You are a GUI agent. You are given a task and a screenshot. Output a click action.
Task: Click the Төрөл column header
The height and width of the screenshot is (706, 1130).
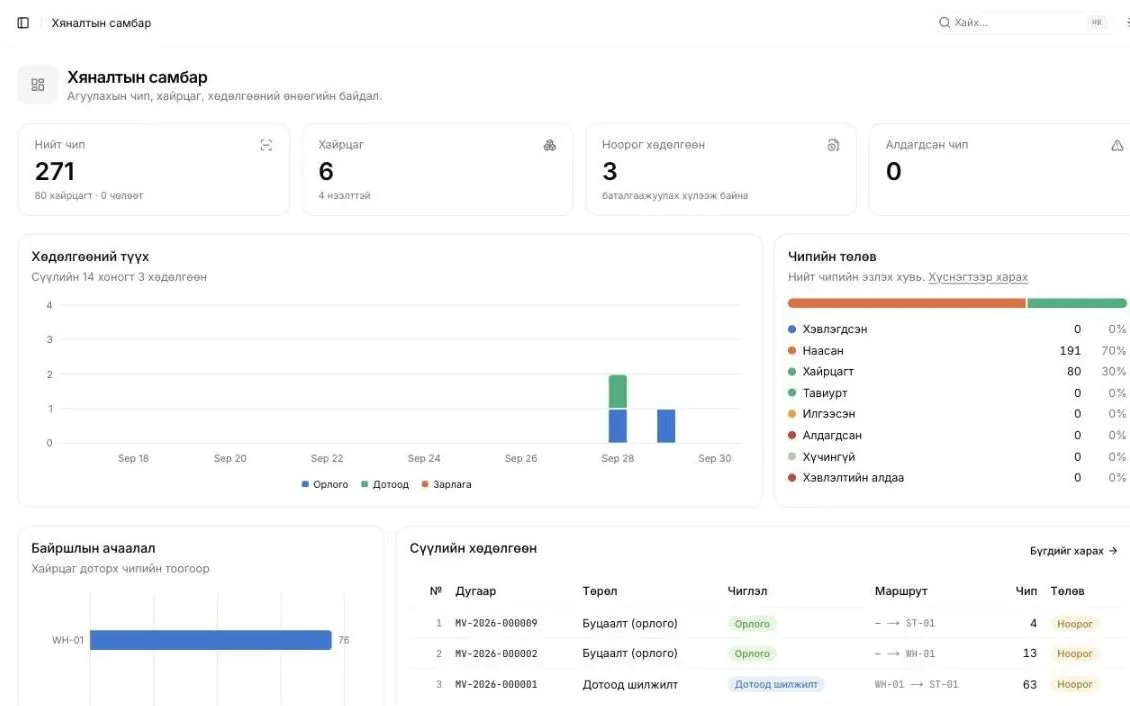click(600, 591)
